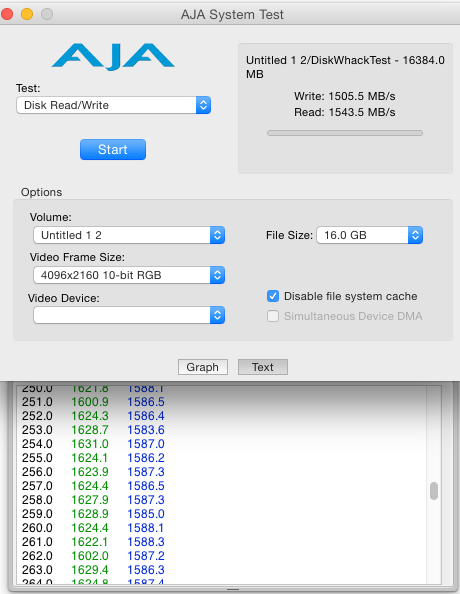Click read value 1587.2 in results

tap(146, 556)
